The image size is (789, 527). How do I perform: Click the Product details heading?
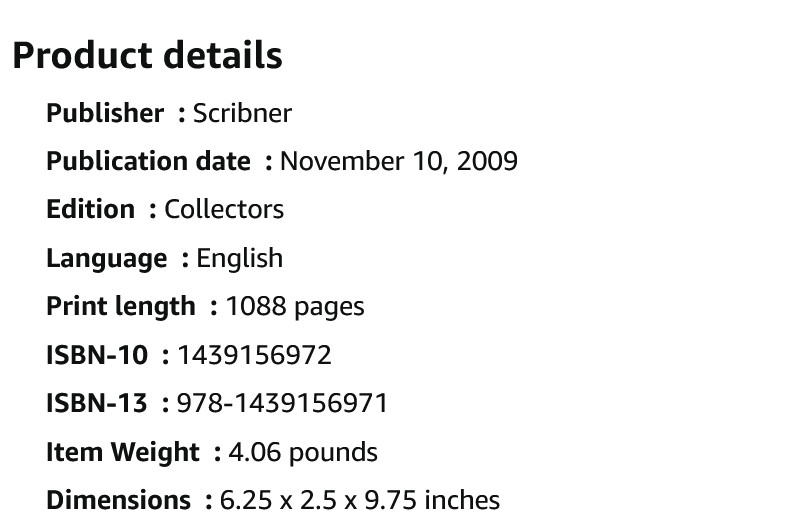(147, 55)
